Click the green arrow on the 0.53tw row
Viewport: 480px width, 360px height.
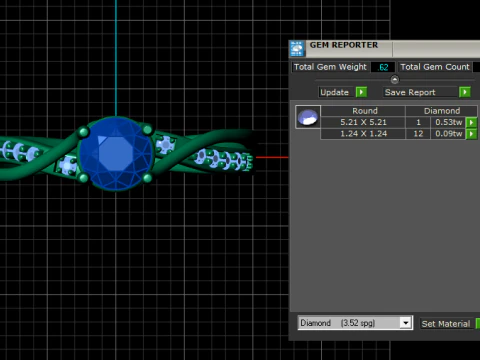(471, 122)
